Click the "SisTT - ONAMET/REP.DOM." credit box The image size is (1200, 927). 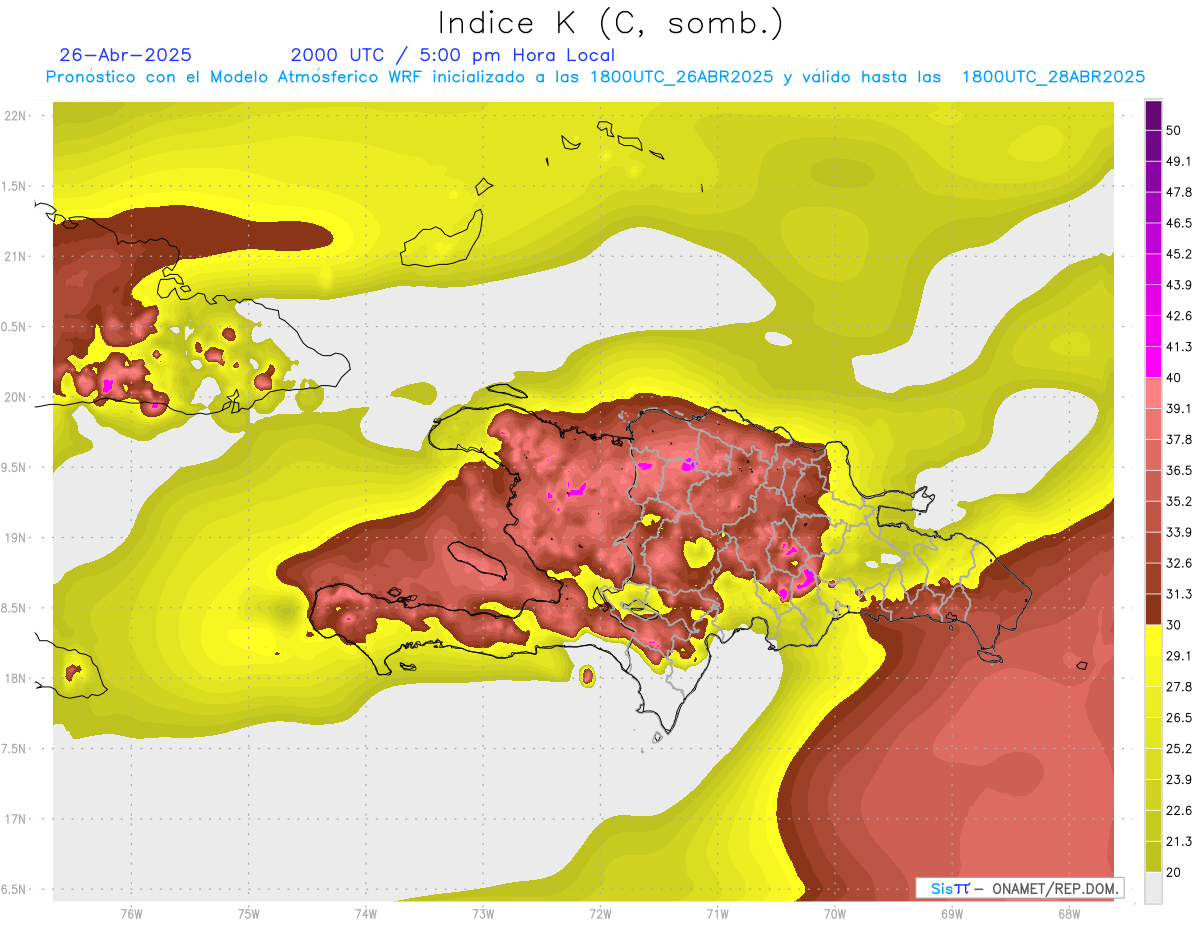pyautogui.click(x=1020, y=888)
